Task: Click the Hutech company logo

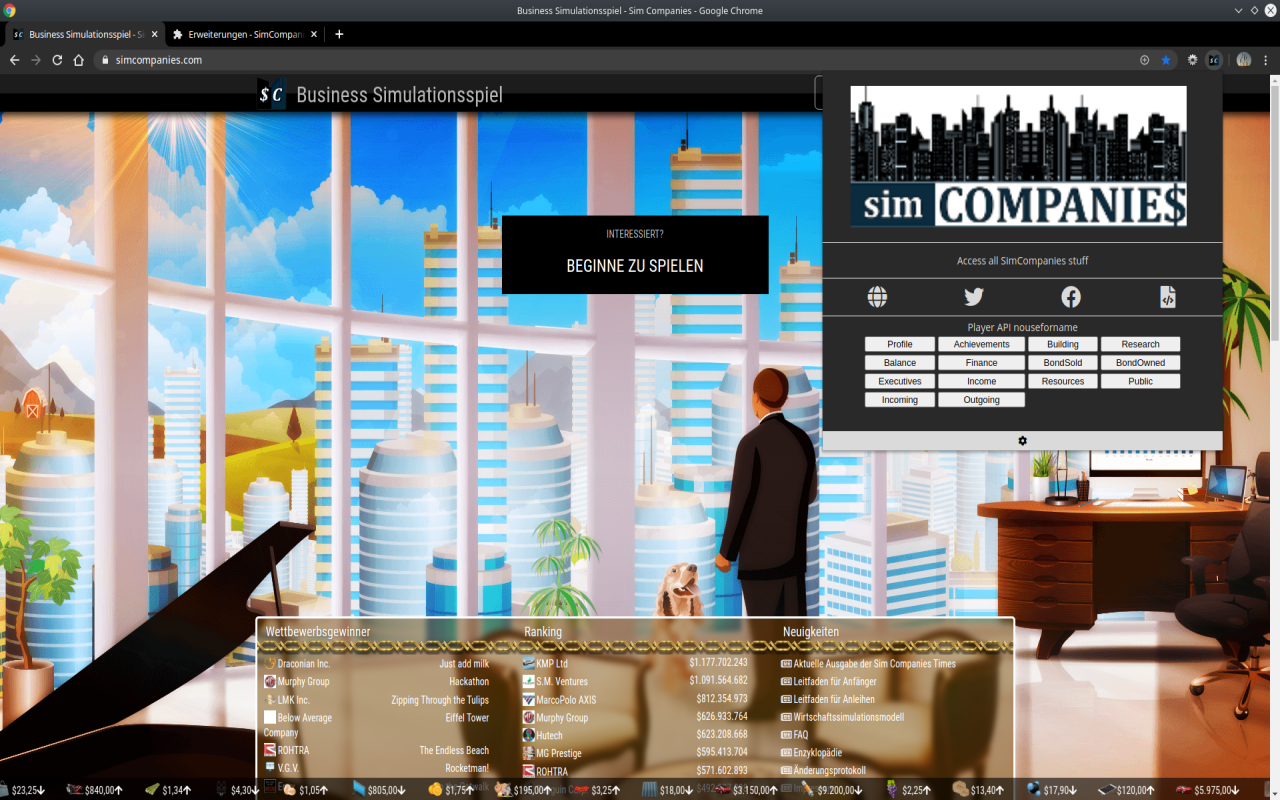Action: pos(528,735)
